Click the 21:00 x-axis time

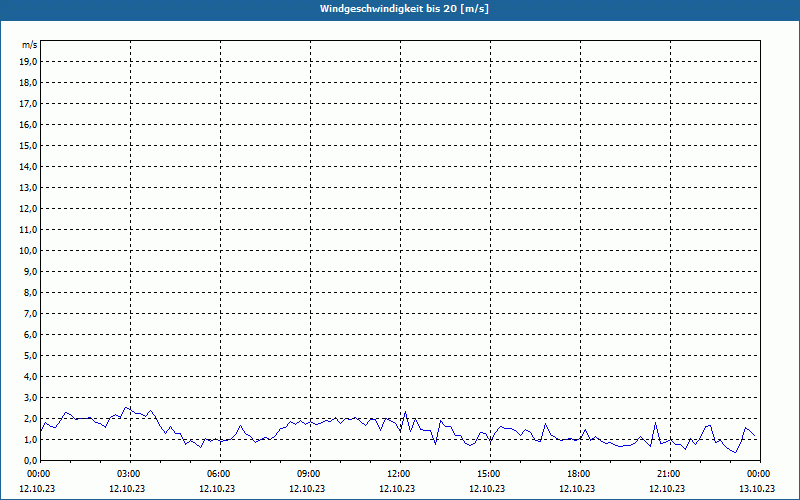tap(670, 474)
